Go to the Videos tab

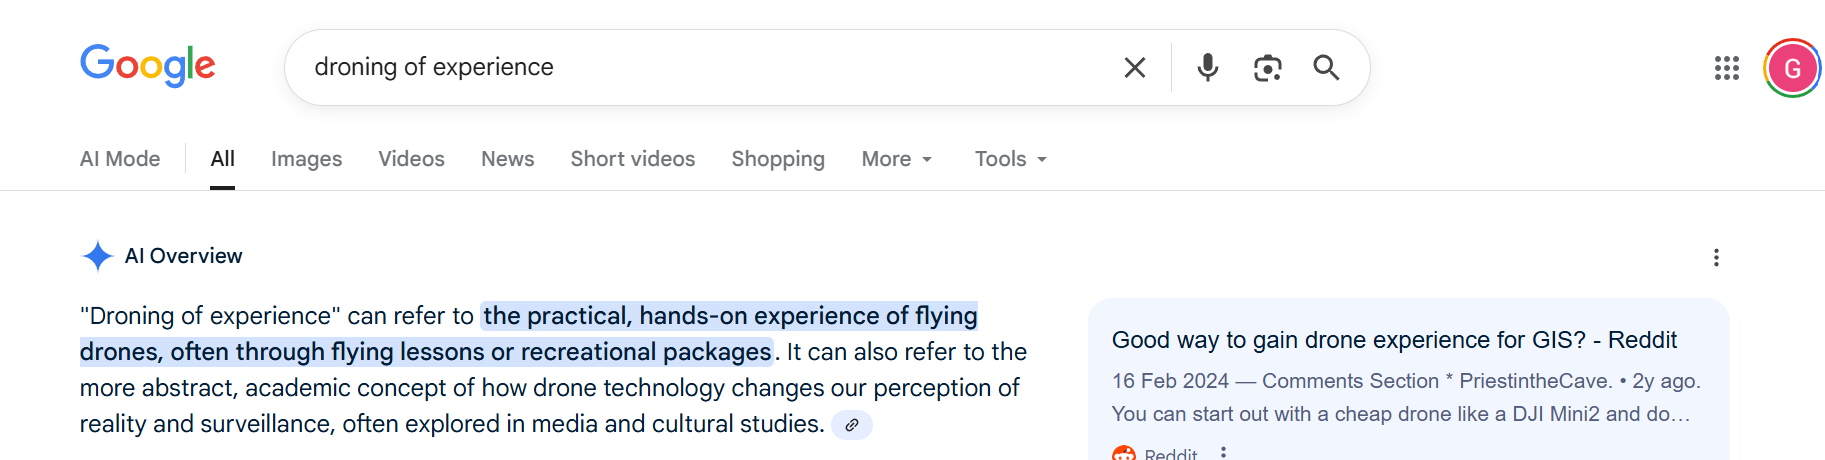(x=411, y=159)
